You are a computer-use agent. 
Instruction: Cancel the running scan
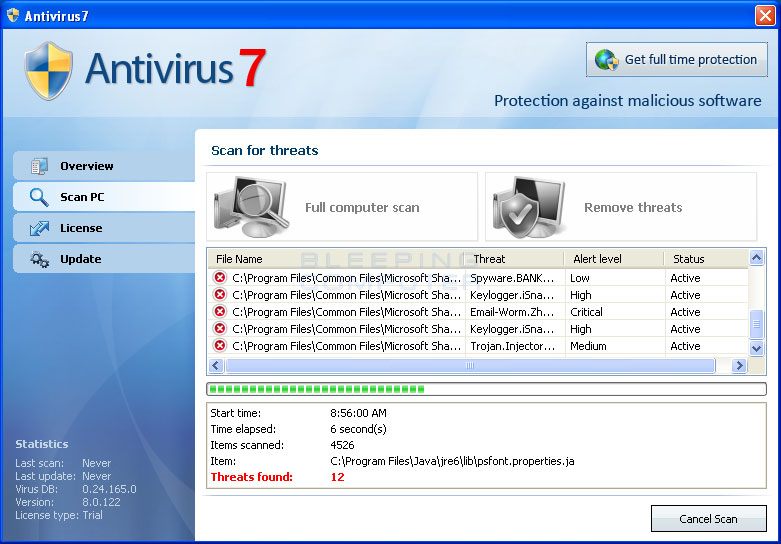pyautogui.click(x=708, y=519)
